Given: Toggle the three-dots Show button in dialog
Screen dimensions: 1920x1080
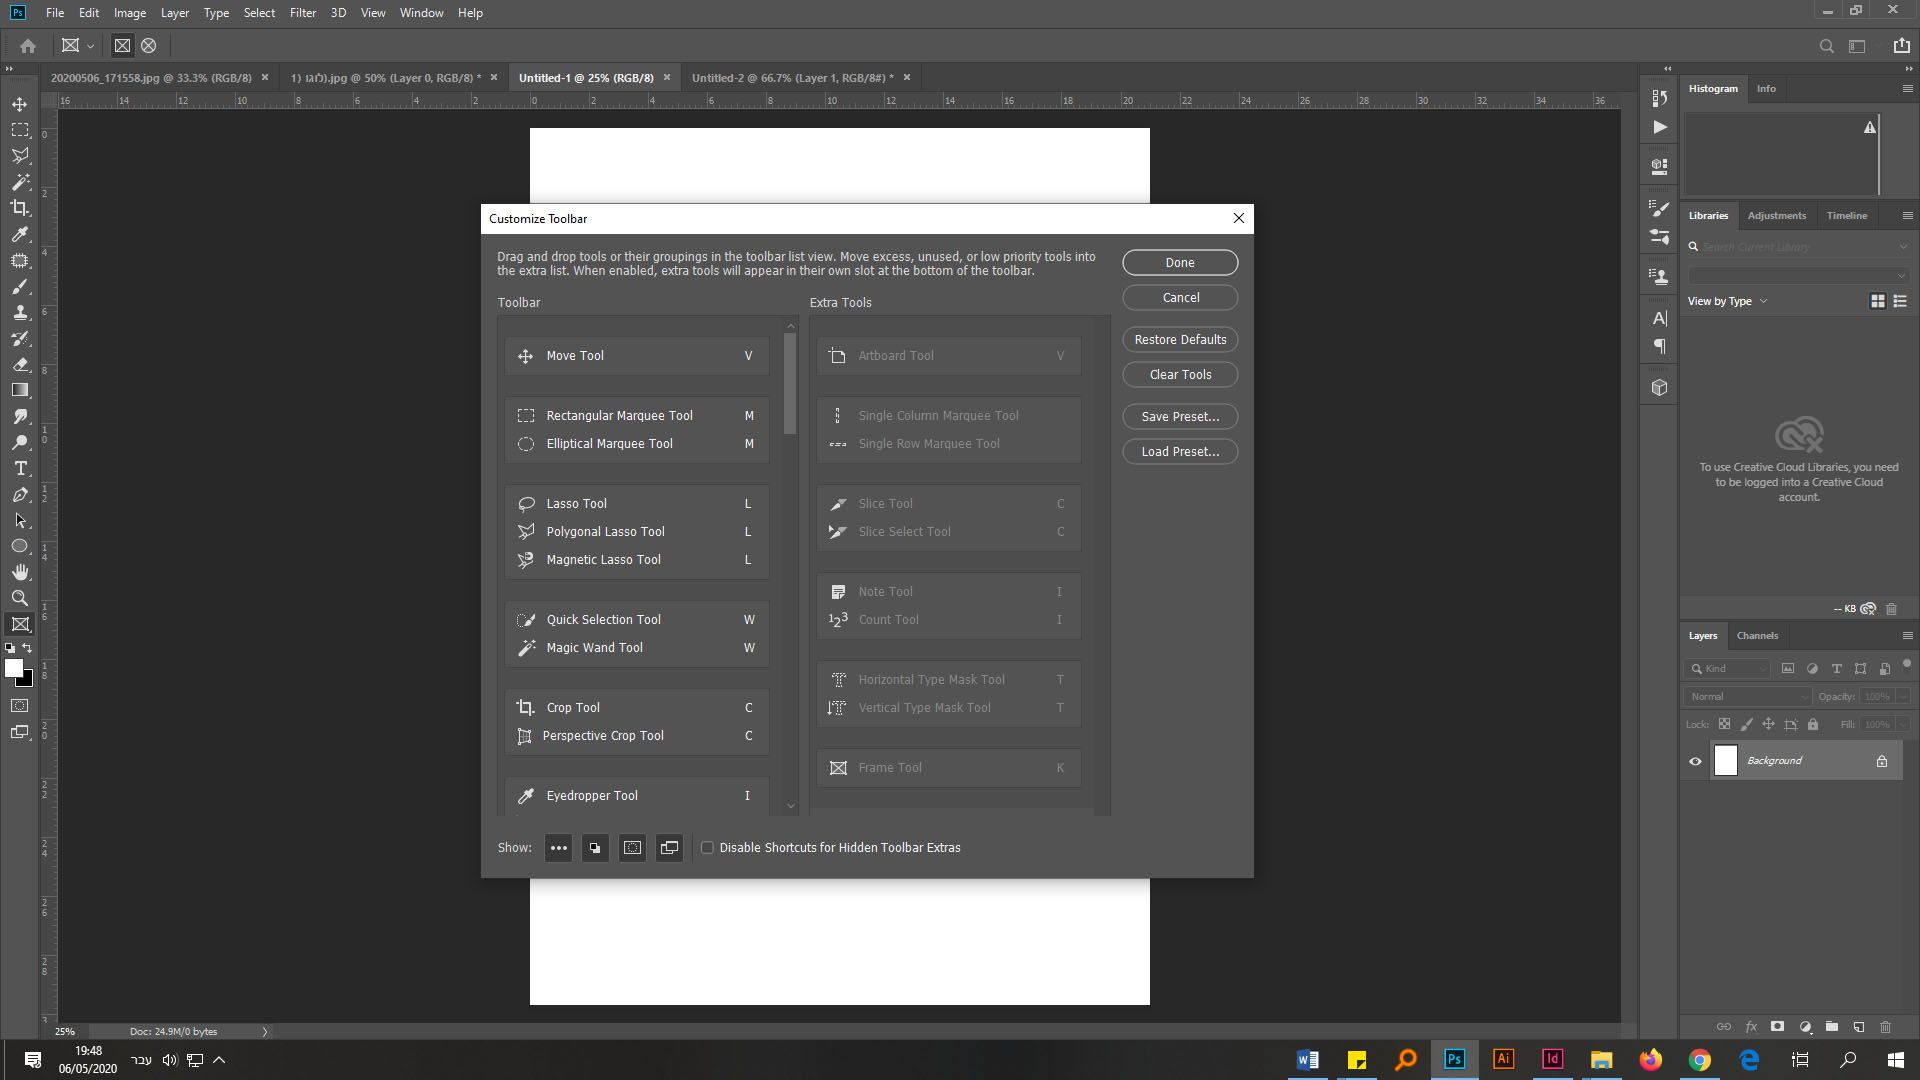Looking at the screenshot, I should 558,848.
